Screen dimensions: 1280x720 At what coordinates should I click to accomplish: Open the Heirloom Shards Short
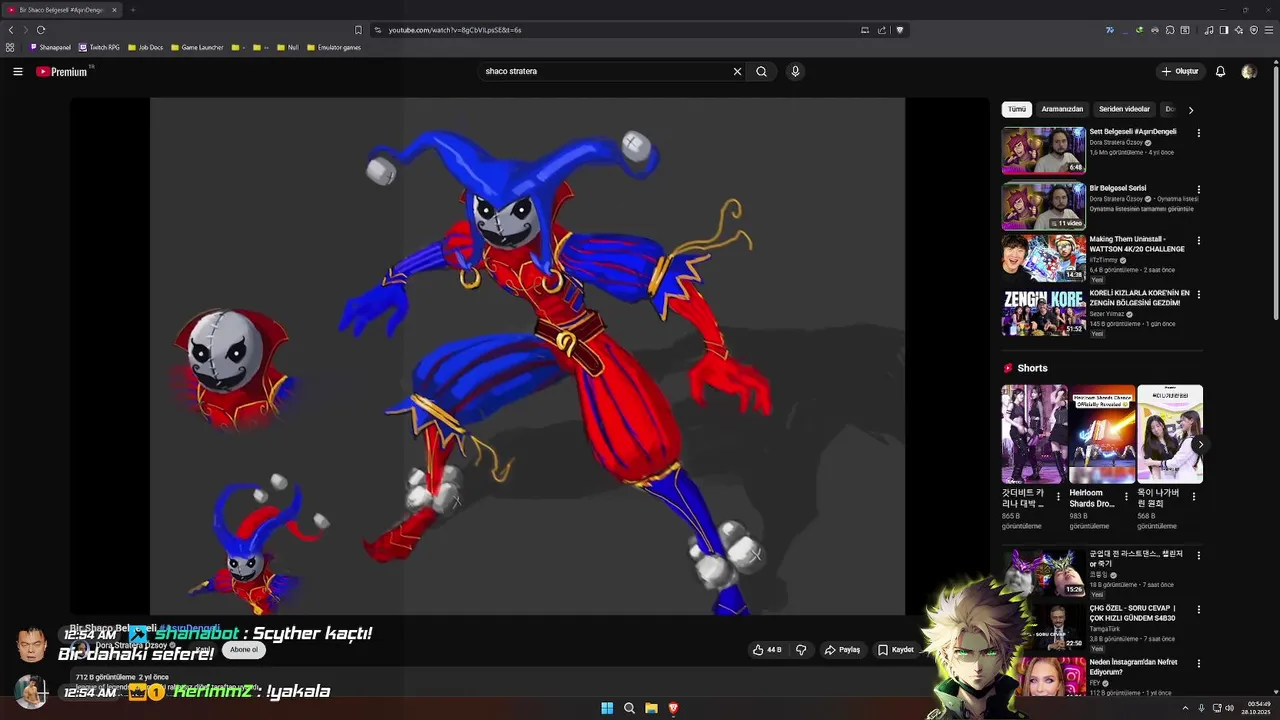pos(1101,434)
